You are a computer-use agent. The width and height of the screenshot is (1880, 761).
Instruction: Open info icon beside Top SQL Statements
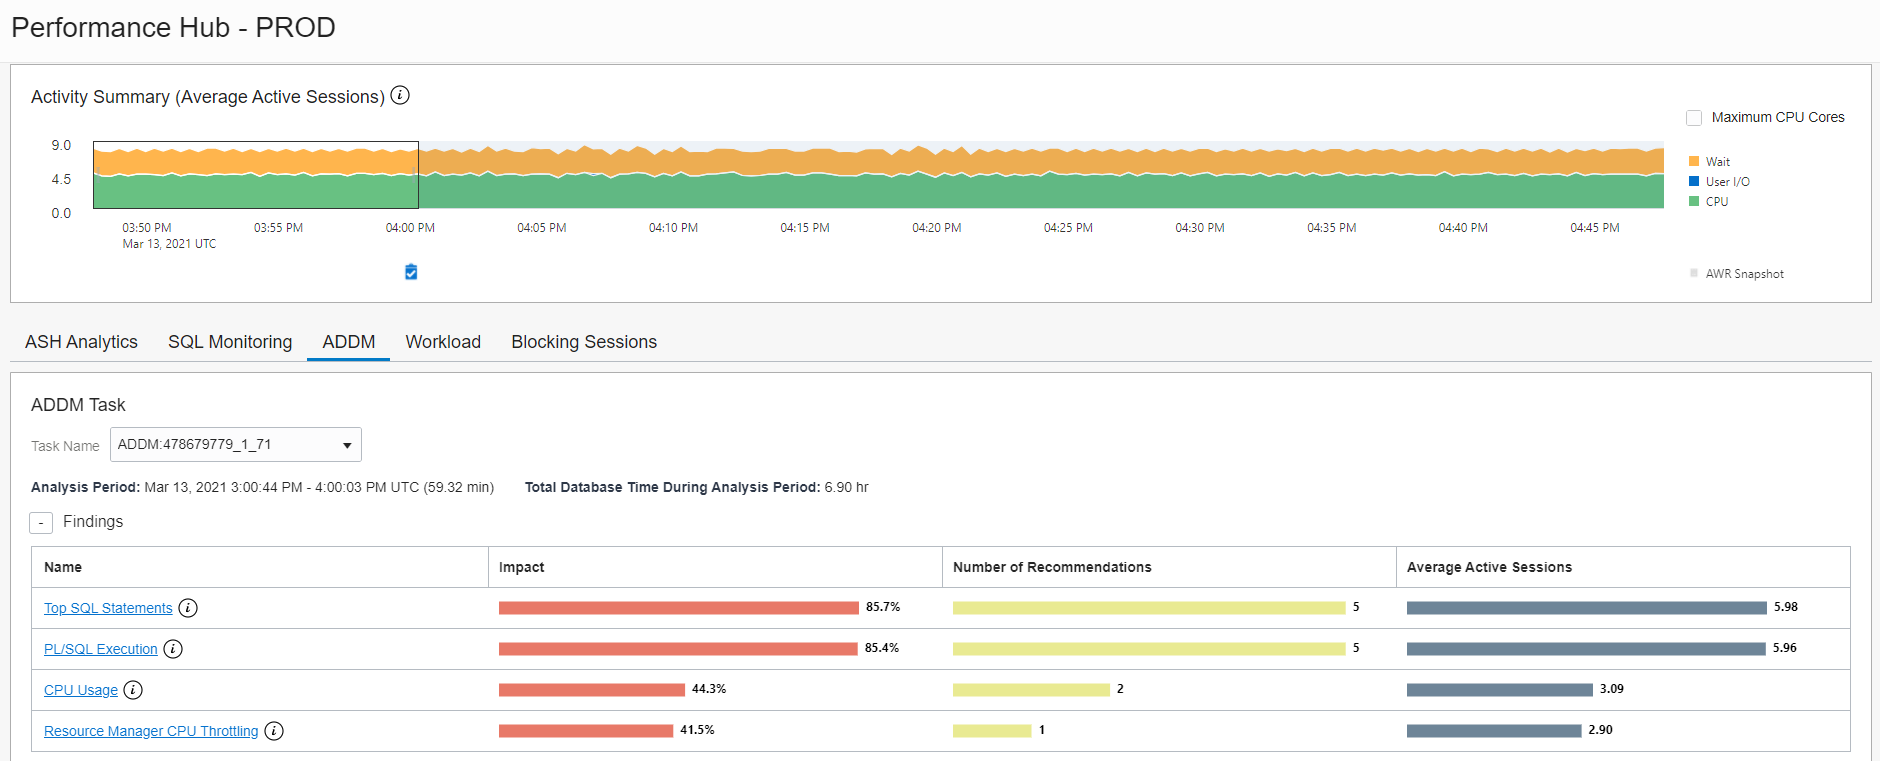tap(188, 608)
